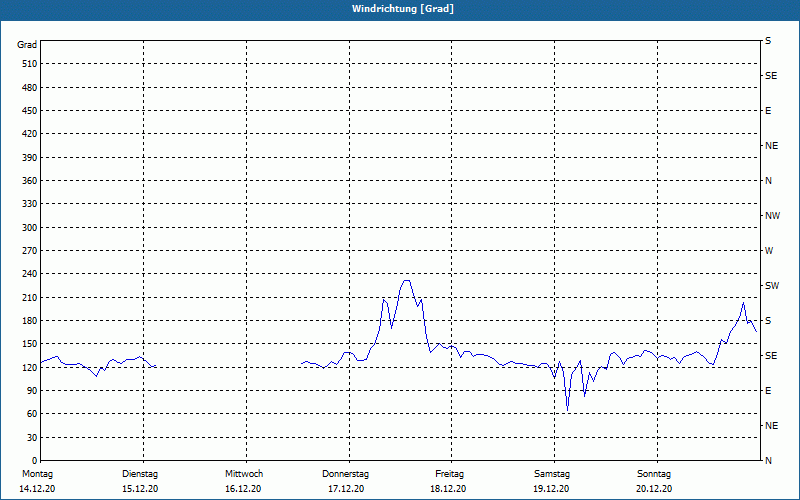This screenshot has width=800, height=500.
Task: Select the 510 value on the degree axis
Action: point(30,64)
